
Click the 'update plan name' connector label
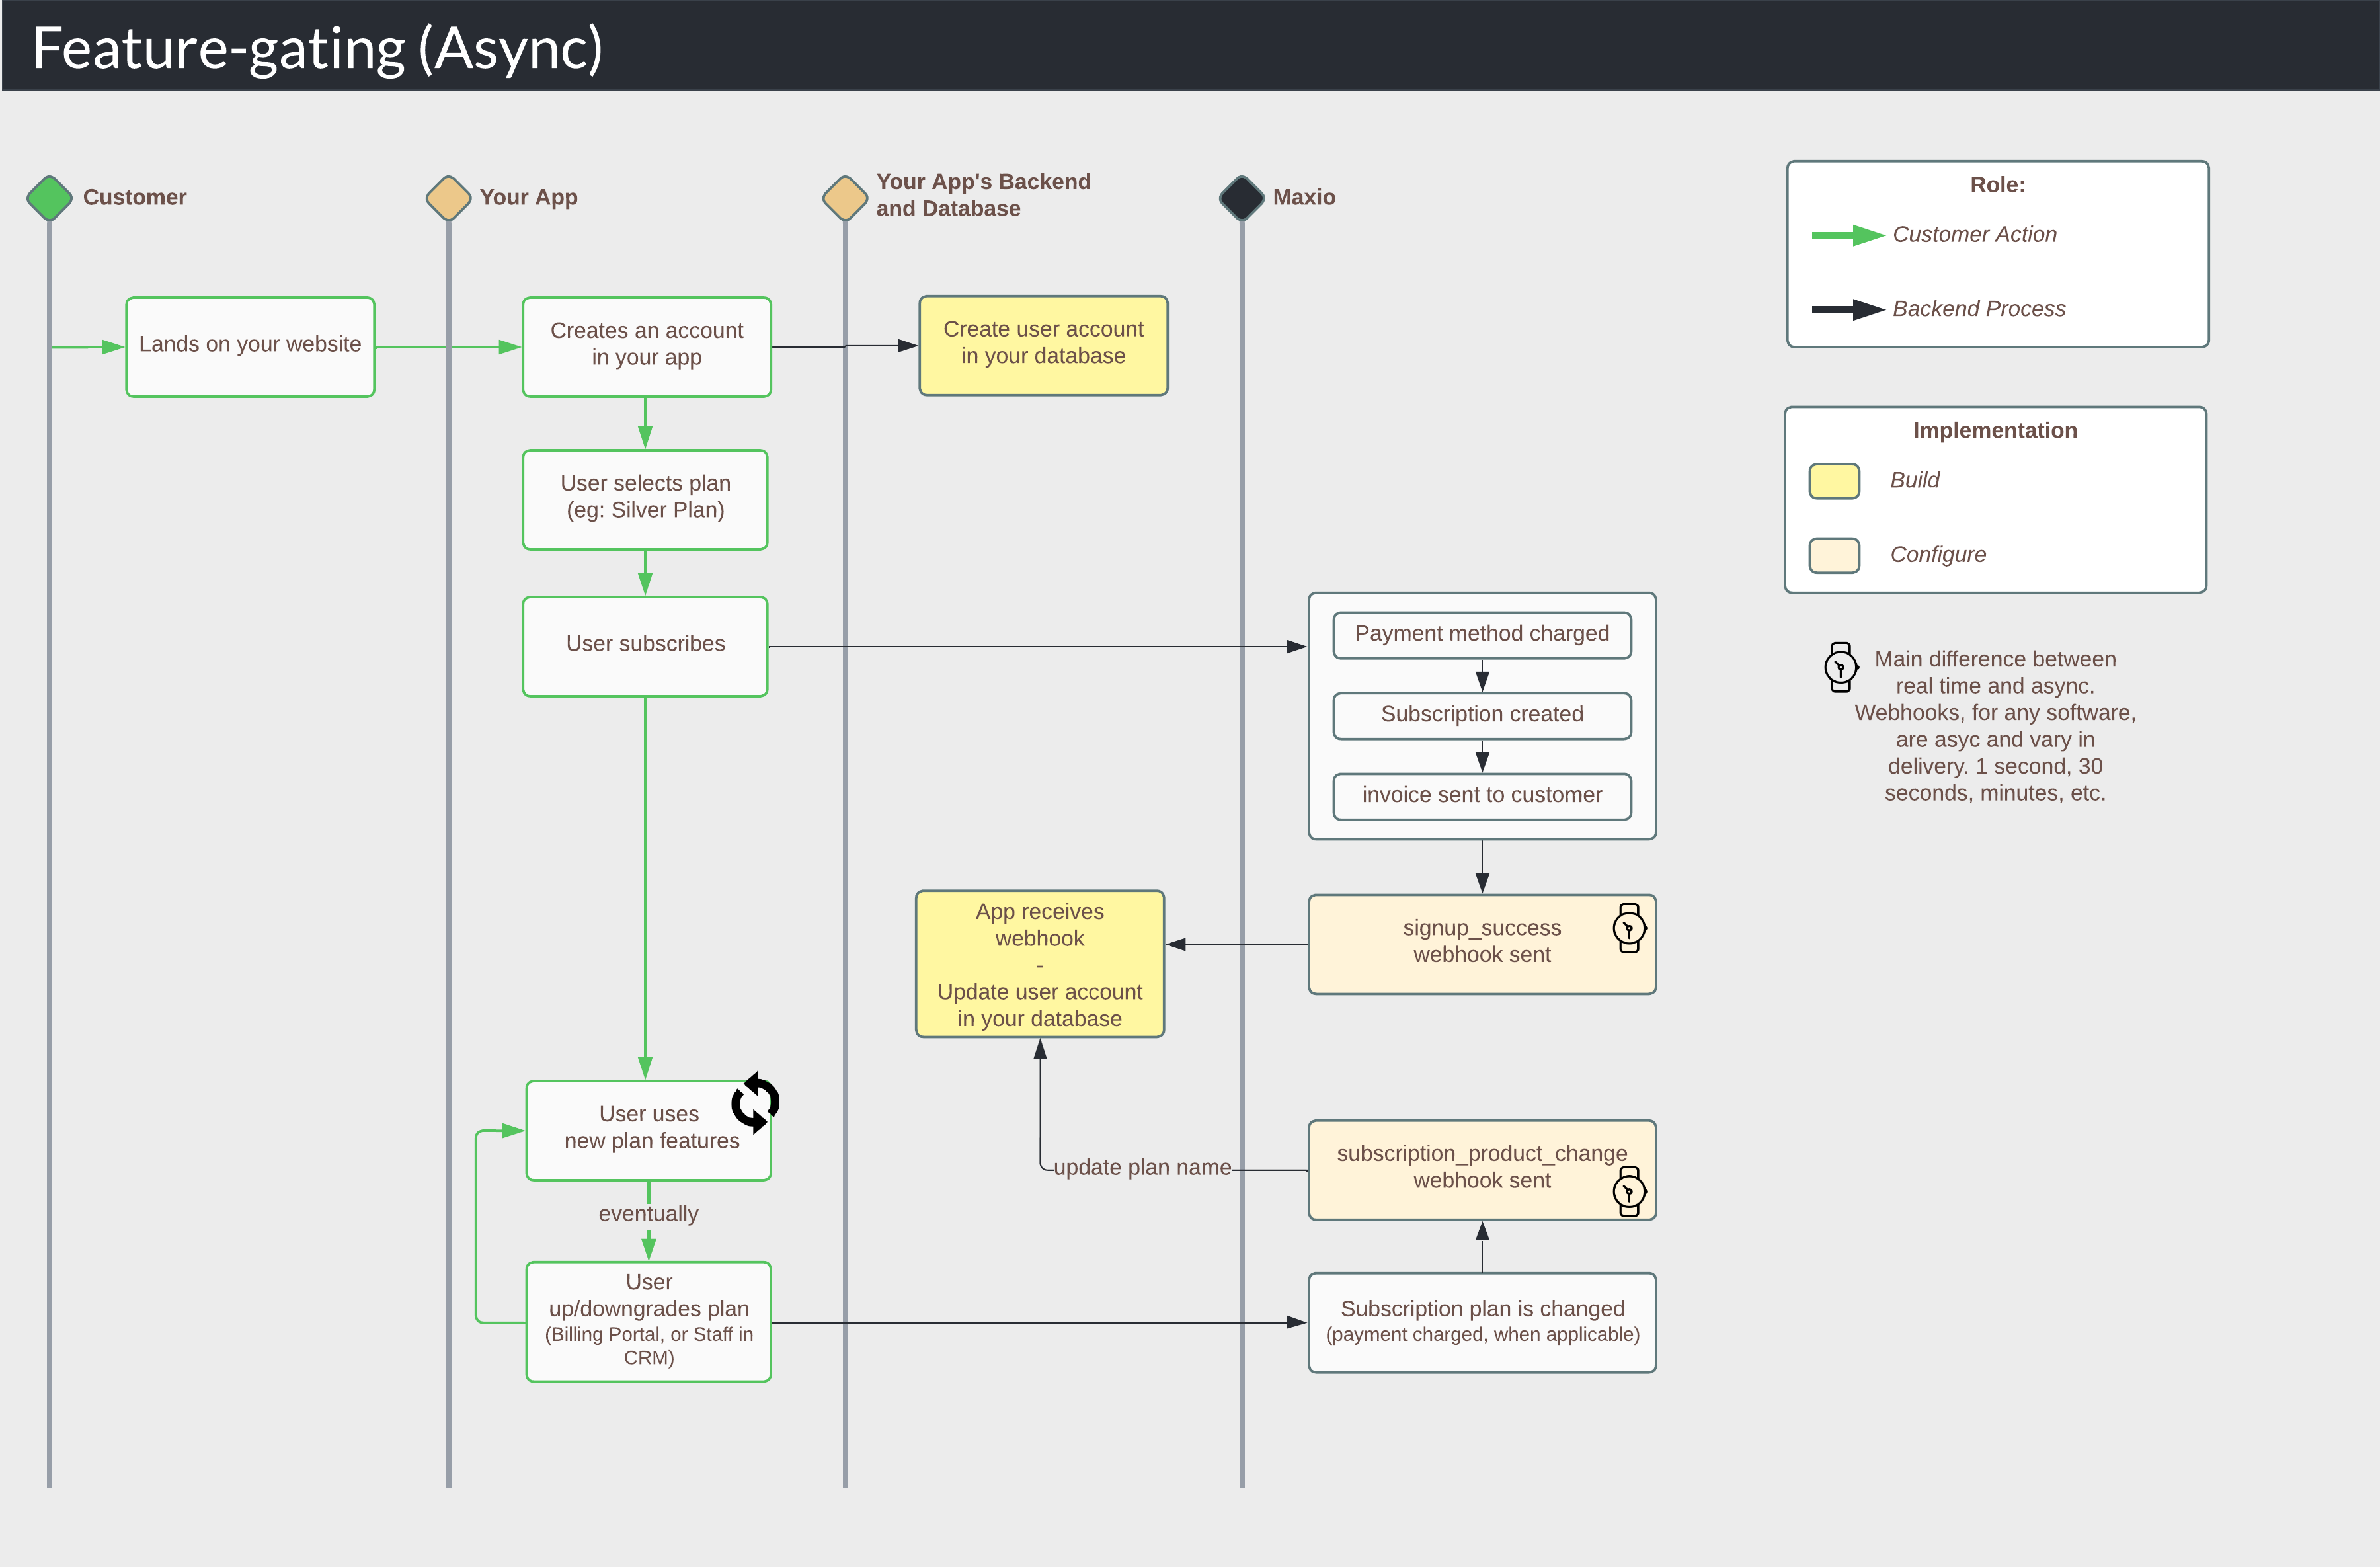click(1142, 1167)
